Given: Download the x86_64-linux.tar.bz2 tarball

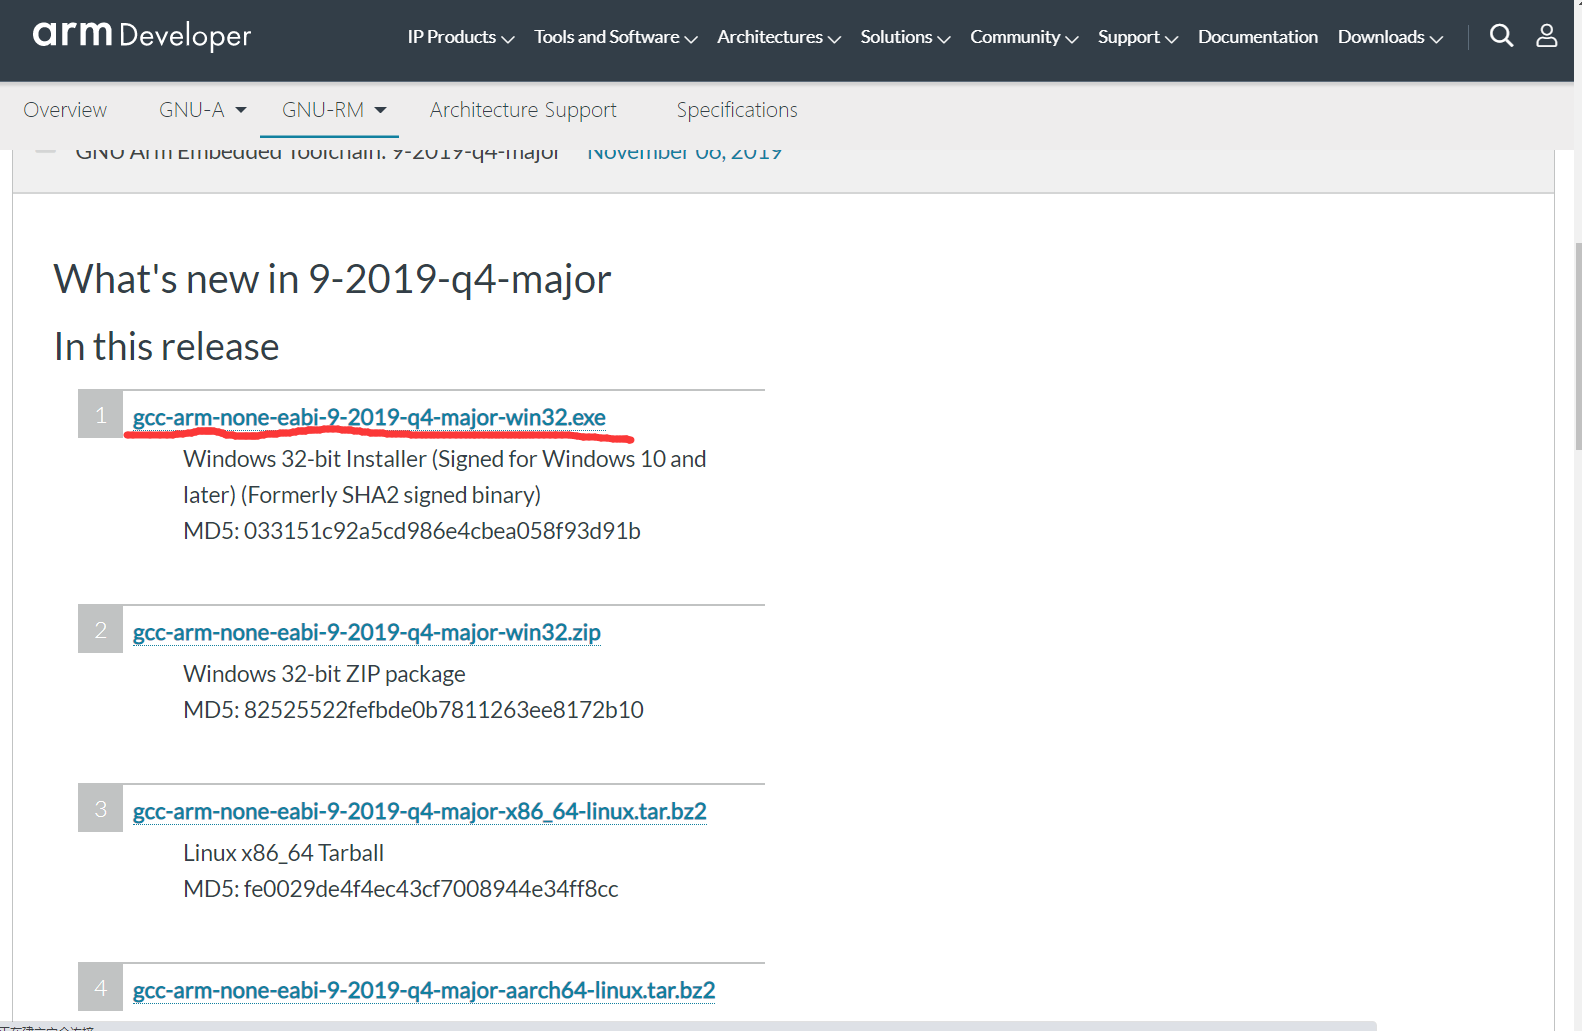Looking at the screenshot, I should coord(420,811).
